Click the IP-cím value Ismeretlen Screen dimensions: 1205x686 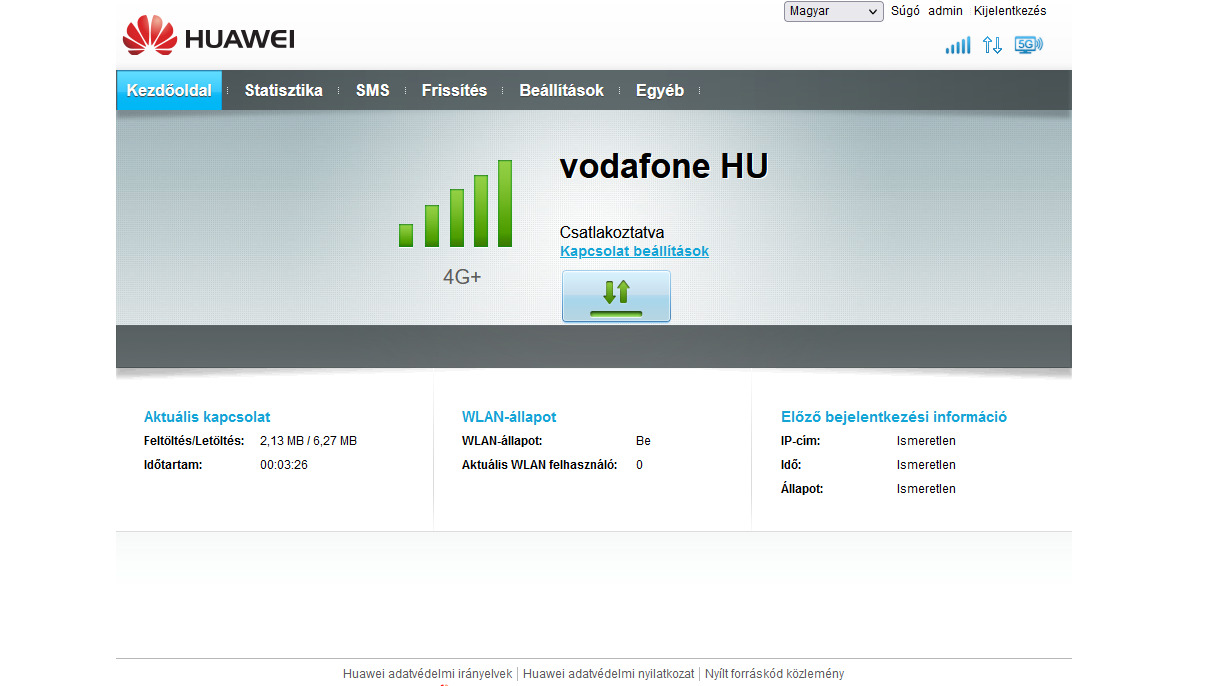[926, 441]
